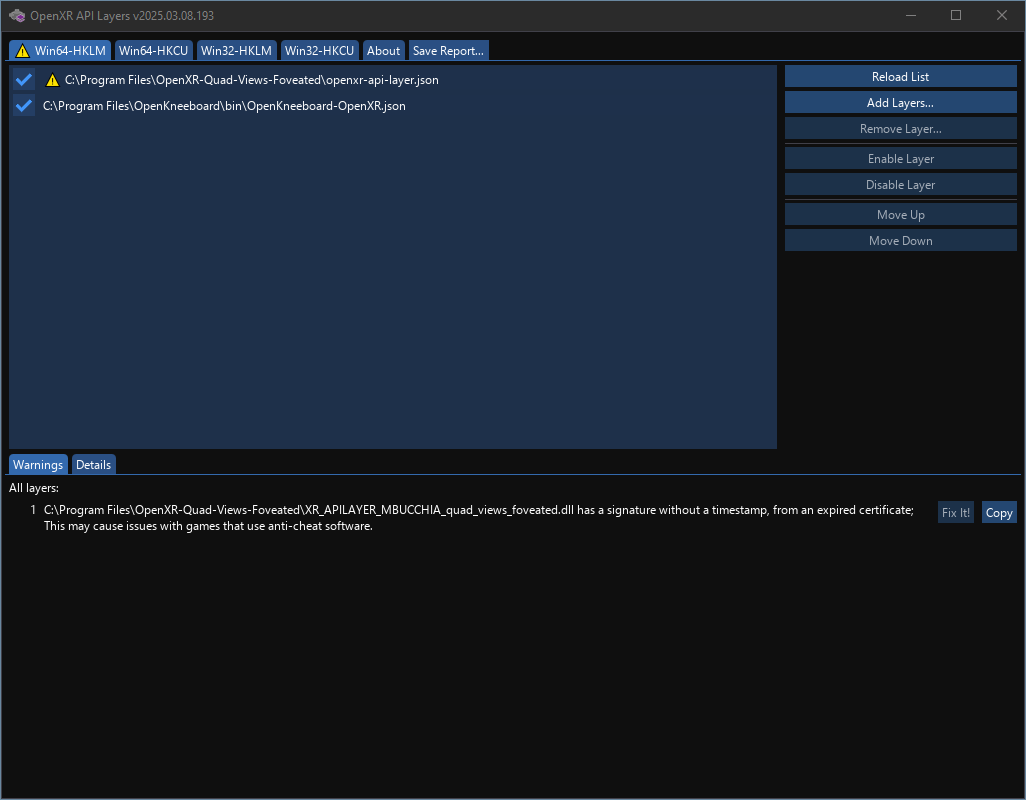Uncheck the OpenXR-Quad-Views-Foveated layer checkbox
The image size is (1026, 800).
(24, 80)
